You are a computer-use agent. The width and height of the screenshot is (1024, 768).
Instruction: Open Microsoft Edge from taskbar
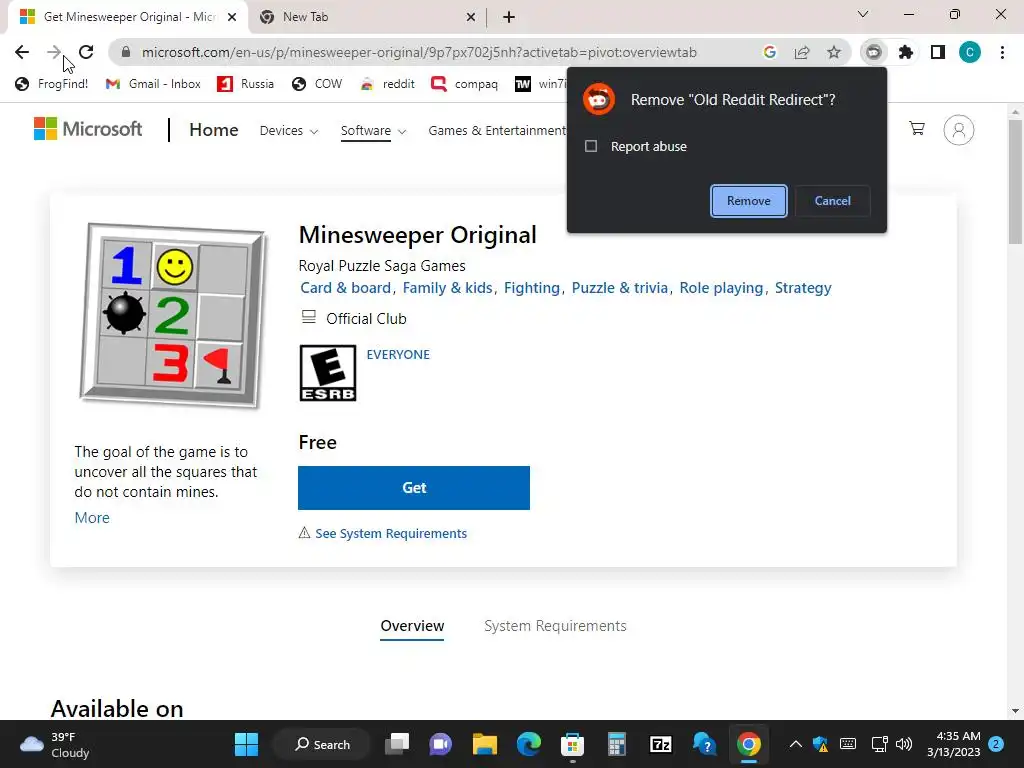click(528, 744)
